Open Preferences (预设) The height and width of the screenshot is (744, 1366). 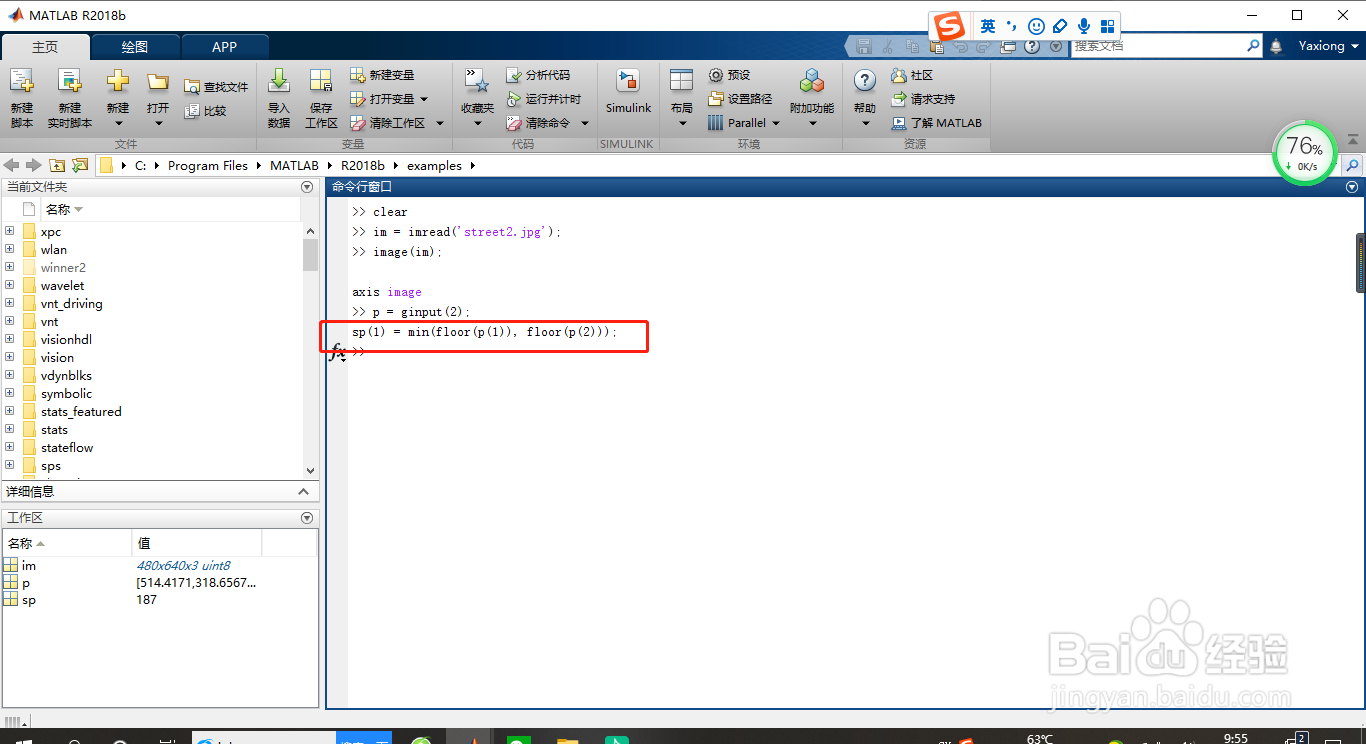729,75
